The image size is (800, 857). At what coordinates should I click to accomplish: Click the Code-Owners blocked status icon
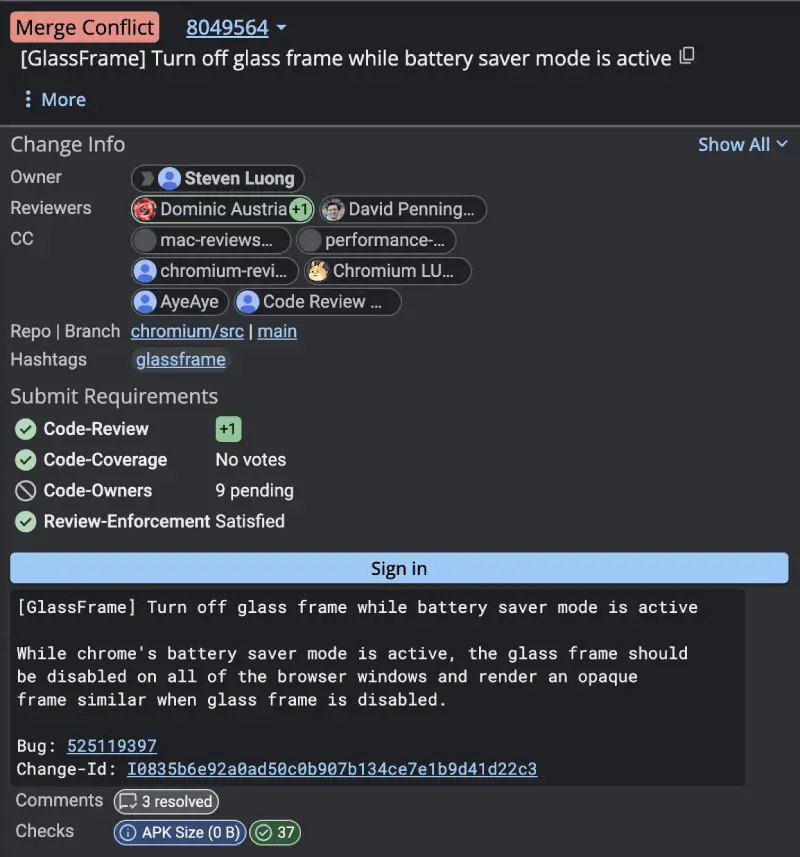pyautogui.click(x=26, y=491)
